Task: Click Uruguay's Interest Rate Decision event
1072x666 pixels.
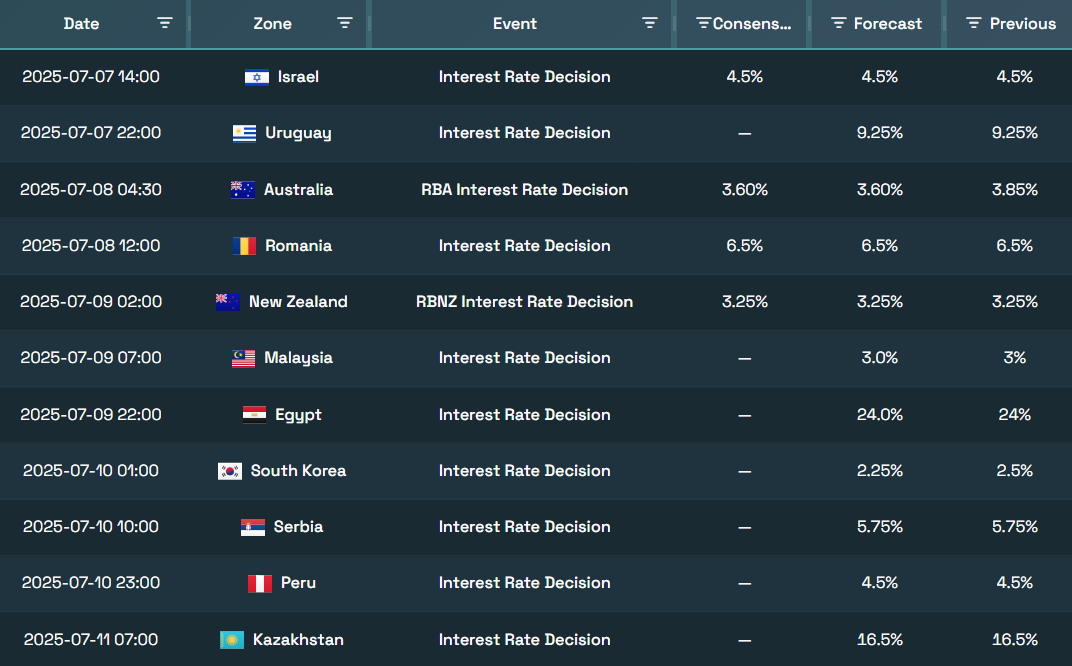Action: (524, 133)
